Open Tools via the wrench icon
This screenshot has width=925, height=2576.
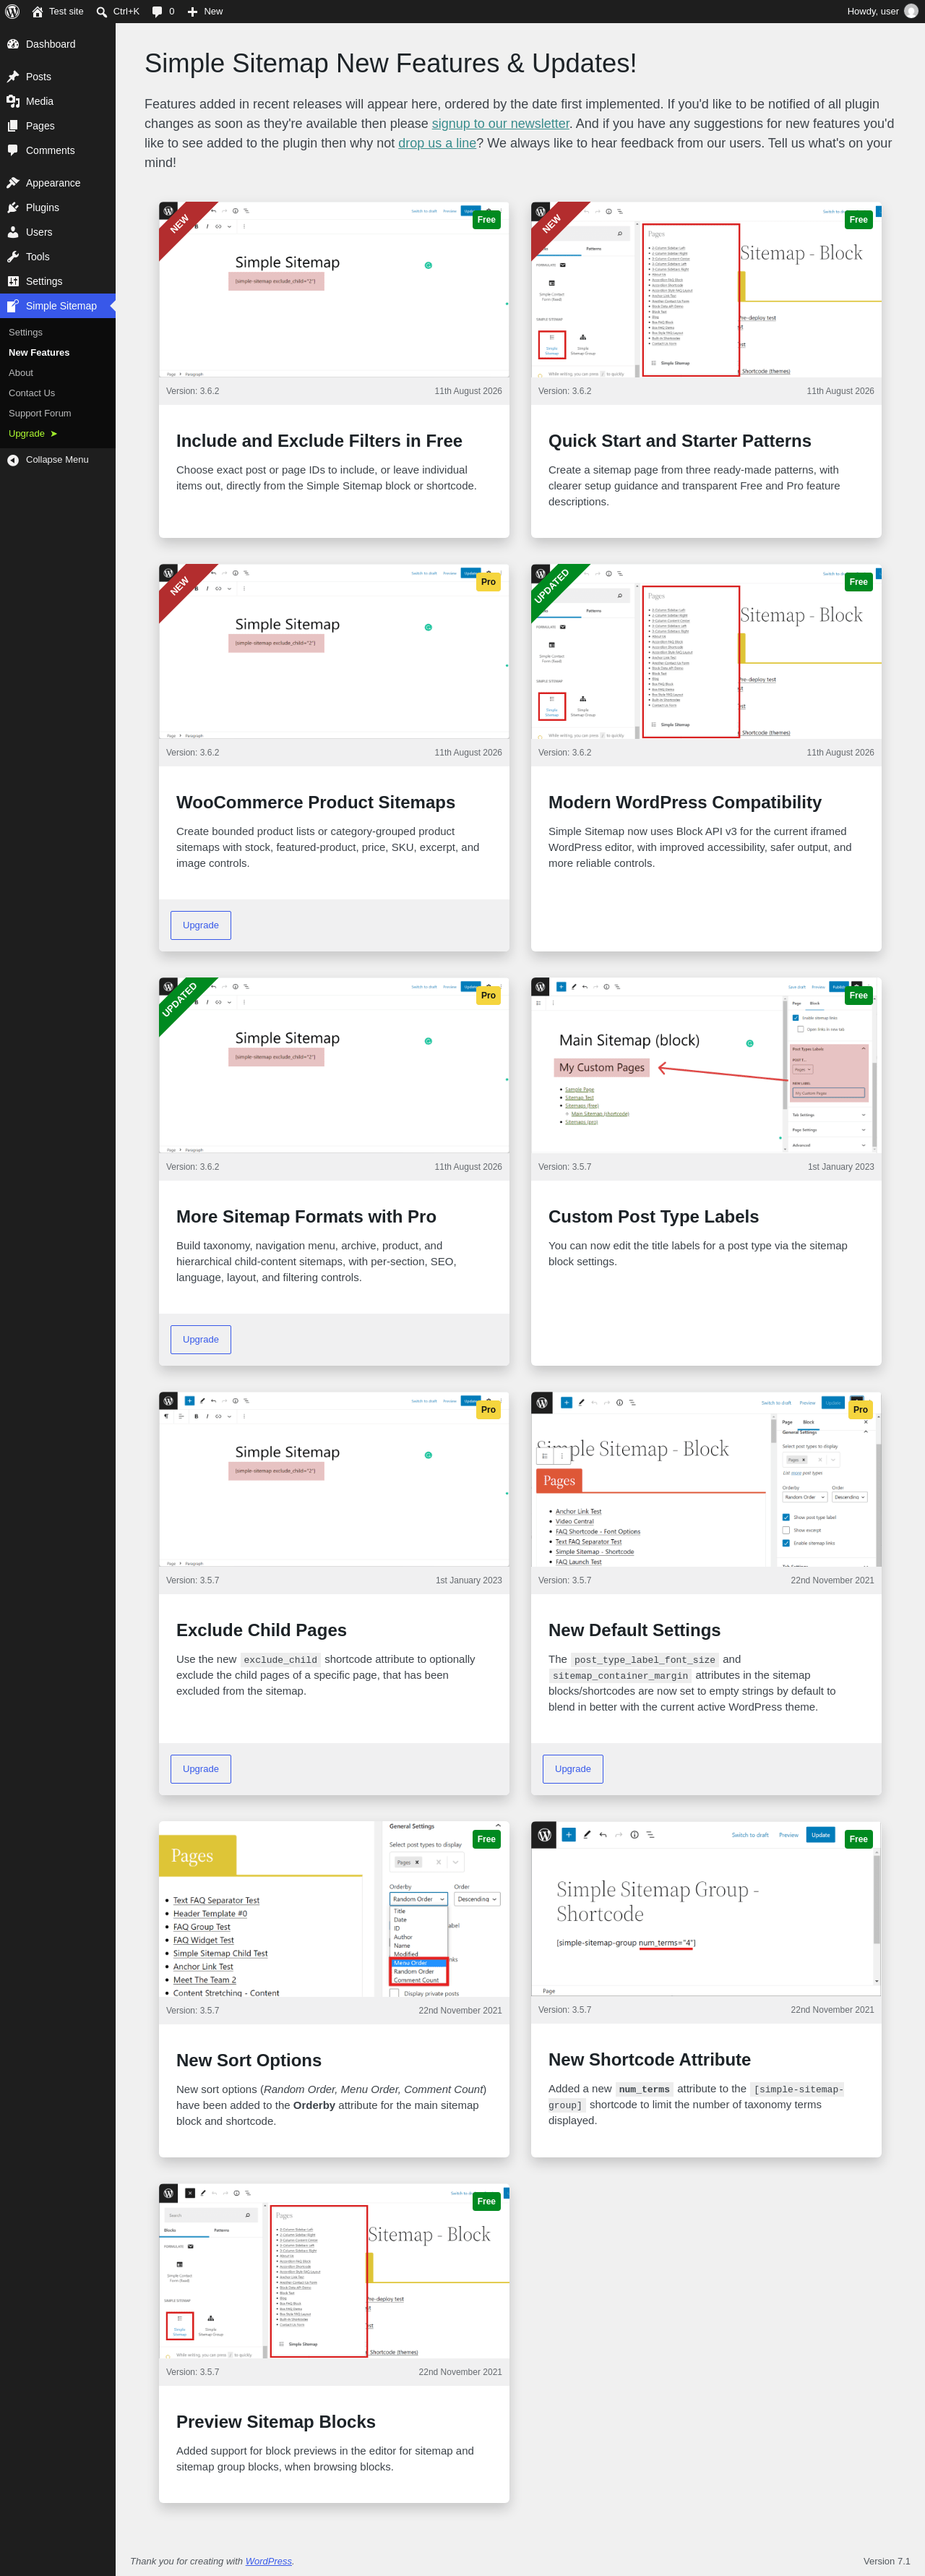[13, 257]
